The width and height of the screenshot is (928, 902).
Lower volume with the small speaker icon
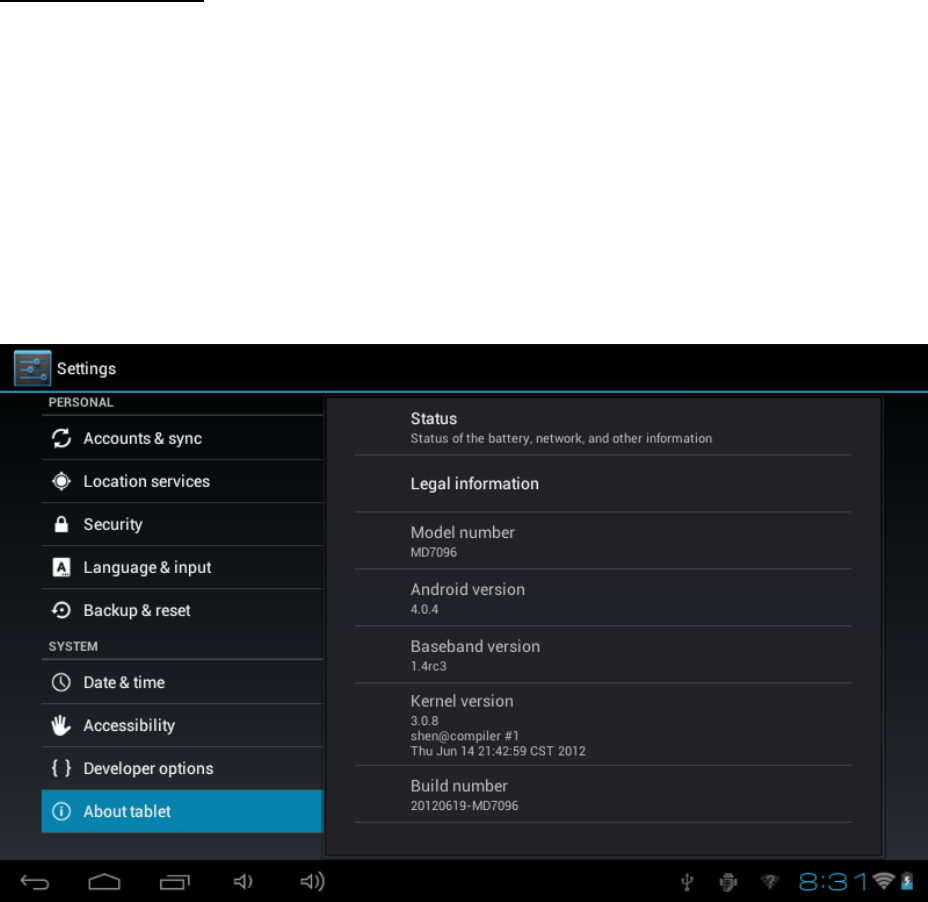click(243, 882)
